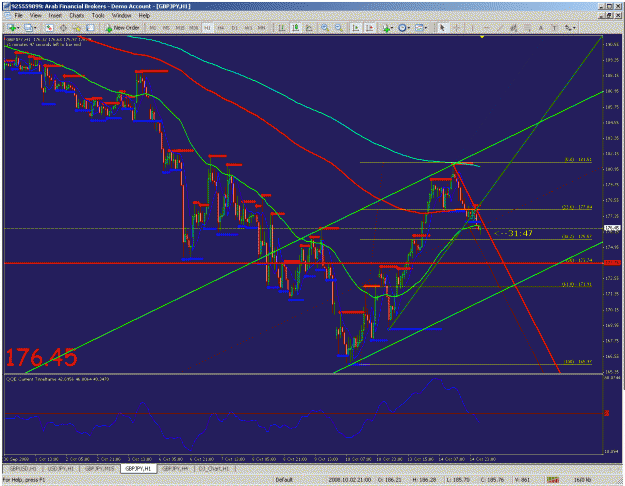Expand the Templates dropdown arrow
Image resolution: width=625 pixels, height=486 pixels.
426,28
